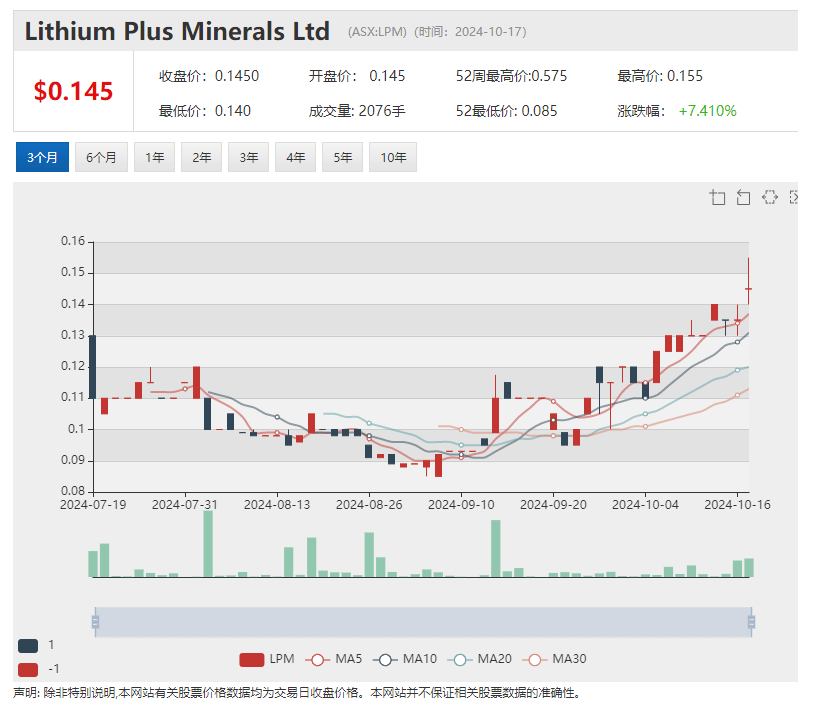
Task: Click the 2024-10-04 axis date
Action: 645,505
